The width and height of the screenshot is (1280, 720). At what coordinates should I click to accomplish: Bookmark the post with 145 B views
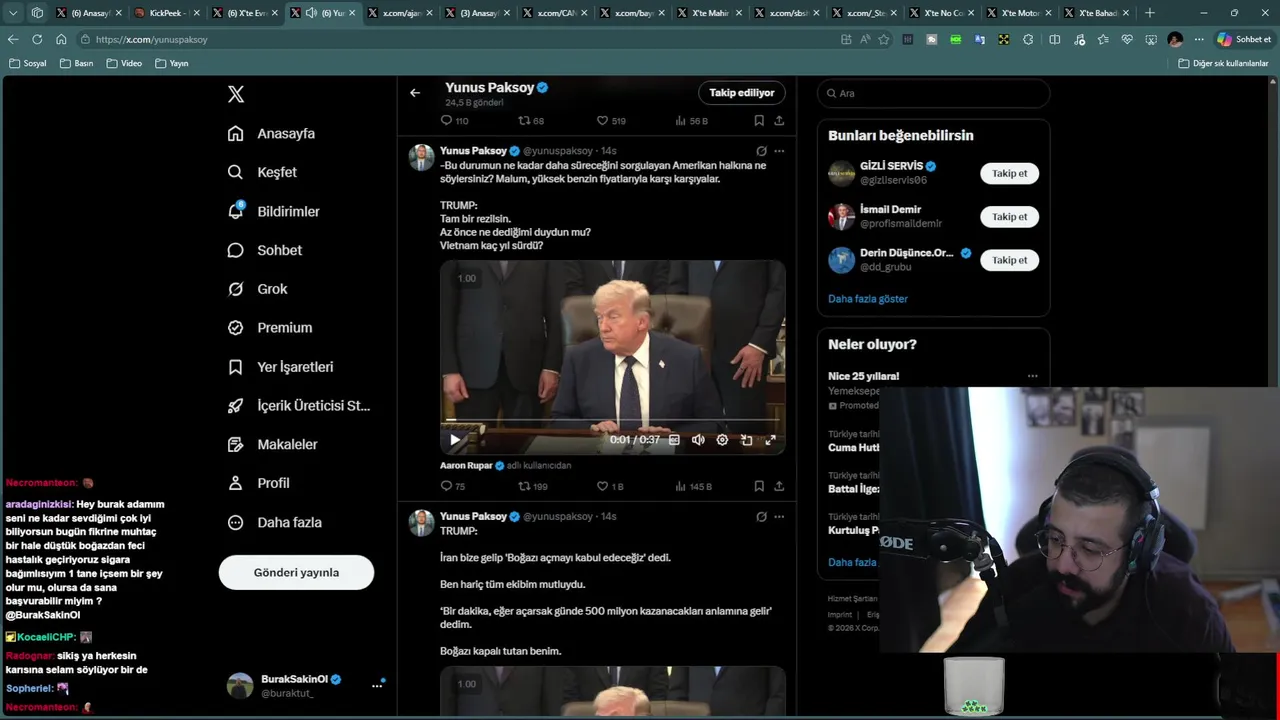point(759,486)
